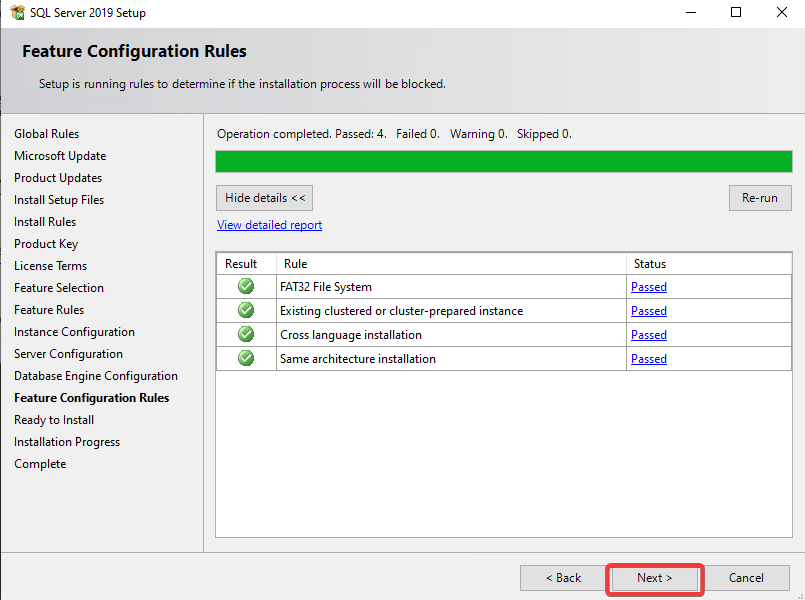Click the Result column header

pyautogui.click(x=246, y=264)
